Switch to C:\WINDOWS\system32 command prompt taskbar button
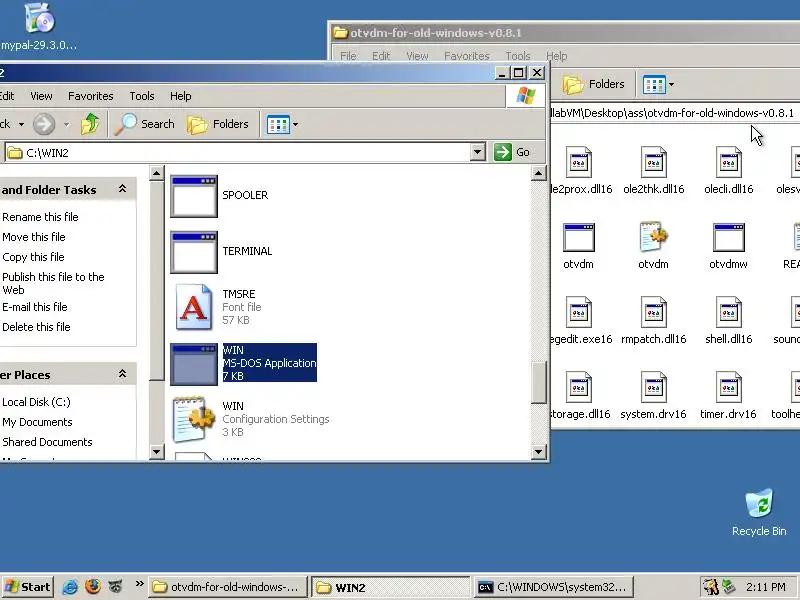Screen dimensions: 800x600 click(x=554, y=587)
